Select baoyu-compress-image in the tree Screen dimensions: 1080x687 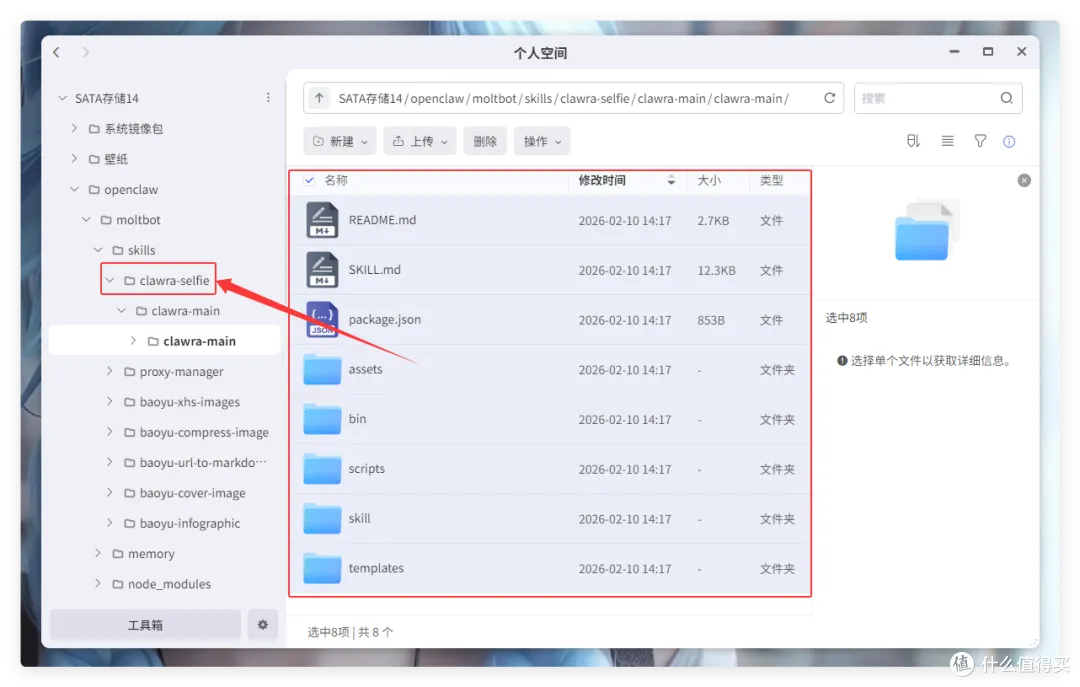[x=204, y=432]
